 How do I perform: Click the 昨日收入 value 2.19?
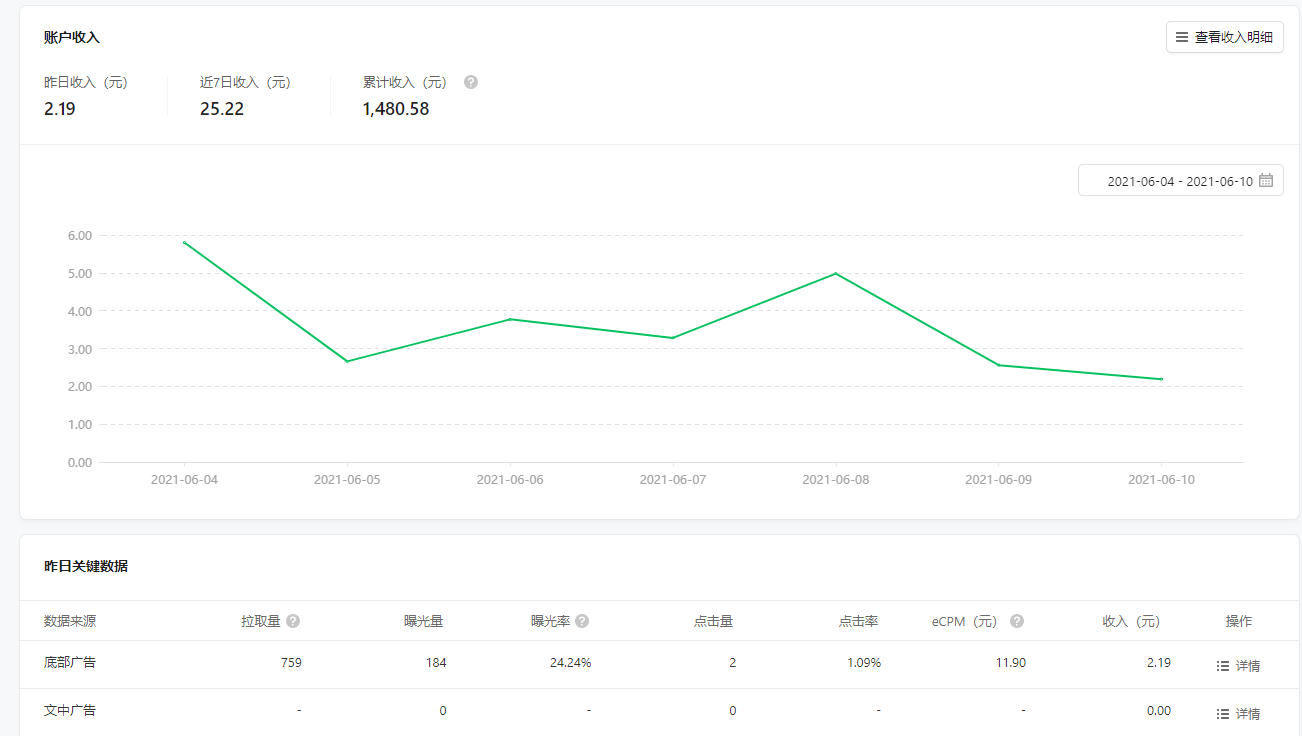pos(60,109)
